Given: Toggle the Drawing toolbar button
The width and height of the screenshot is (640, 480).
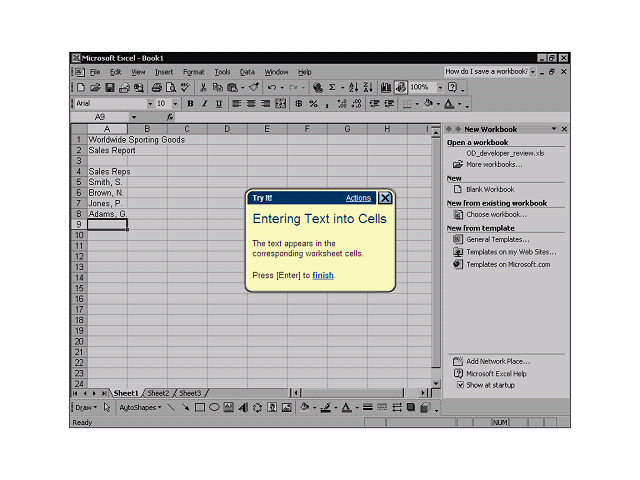Looking at the screenshot, I should pos(400,87).
